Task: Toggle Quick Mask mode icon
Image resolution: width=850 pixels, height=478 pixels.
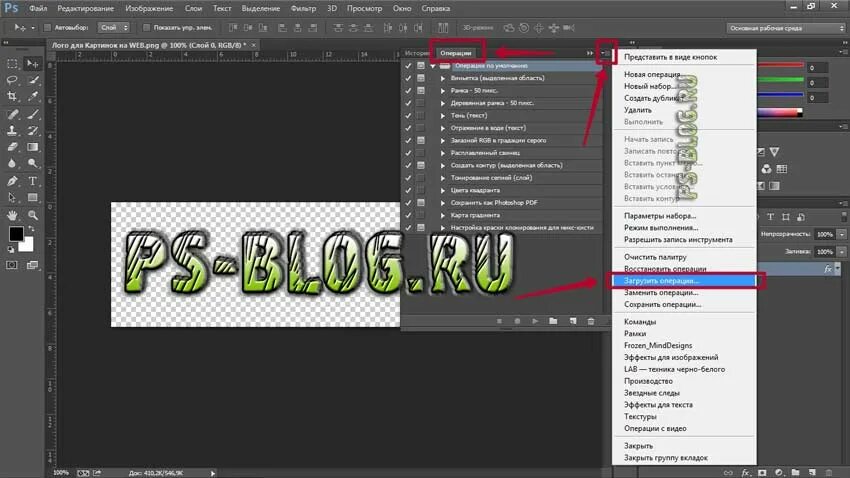Action: 12,265
